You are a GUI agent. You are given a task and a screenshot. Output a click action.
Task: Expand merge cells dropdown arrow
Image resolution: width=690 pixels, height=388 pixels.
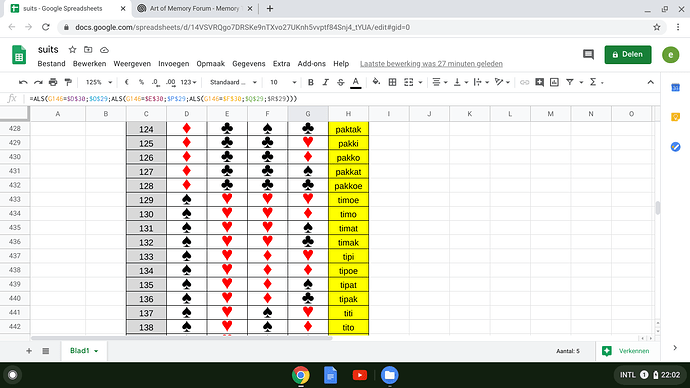(420, 82)
